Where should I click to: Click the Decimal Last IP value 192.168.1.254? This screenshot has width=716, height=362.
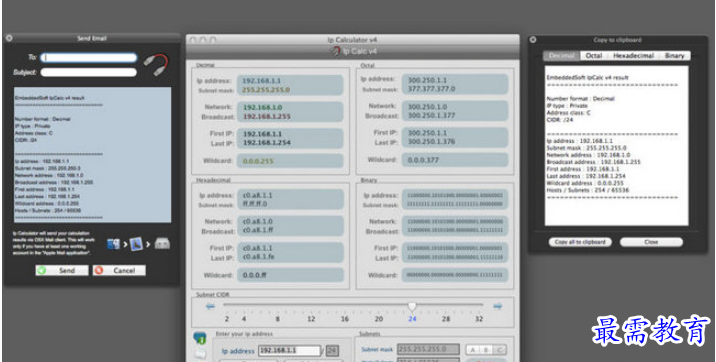click(x=267, y=143)
